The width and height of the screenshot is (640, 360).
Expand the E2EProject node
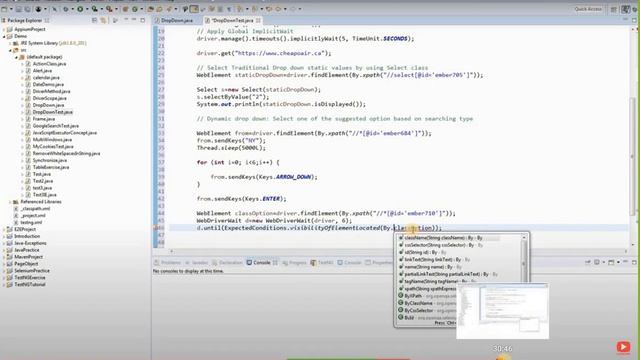(4, 229)
